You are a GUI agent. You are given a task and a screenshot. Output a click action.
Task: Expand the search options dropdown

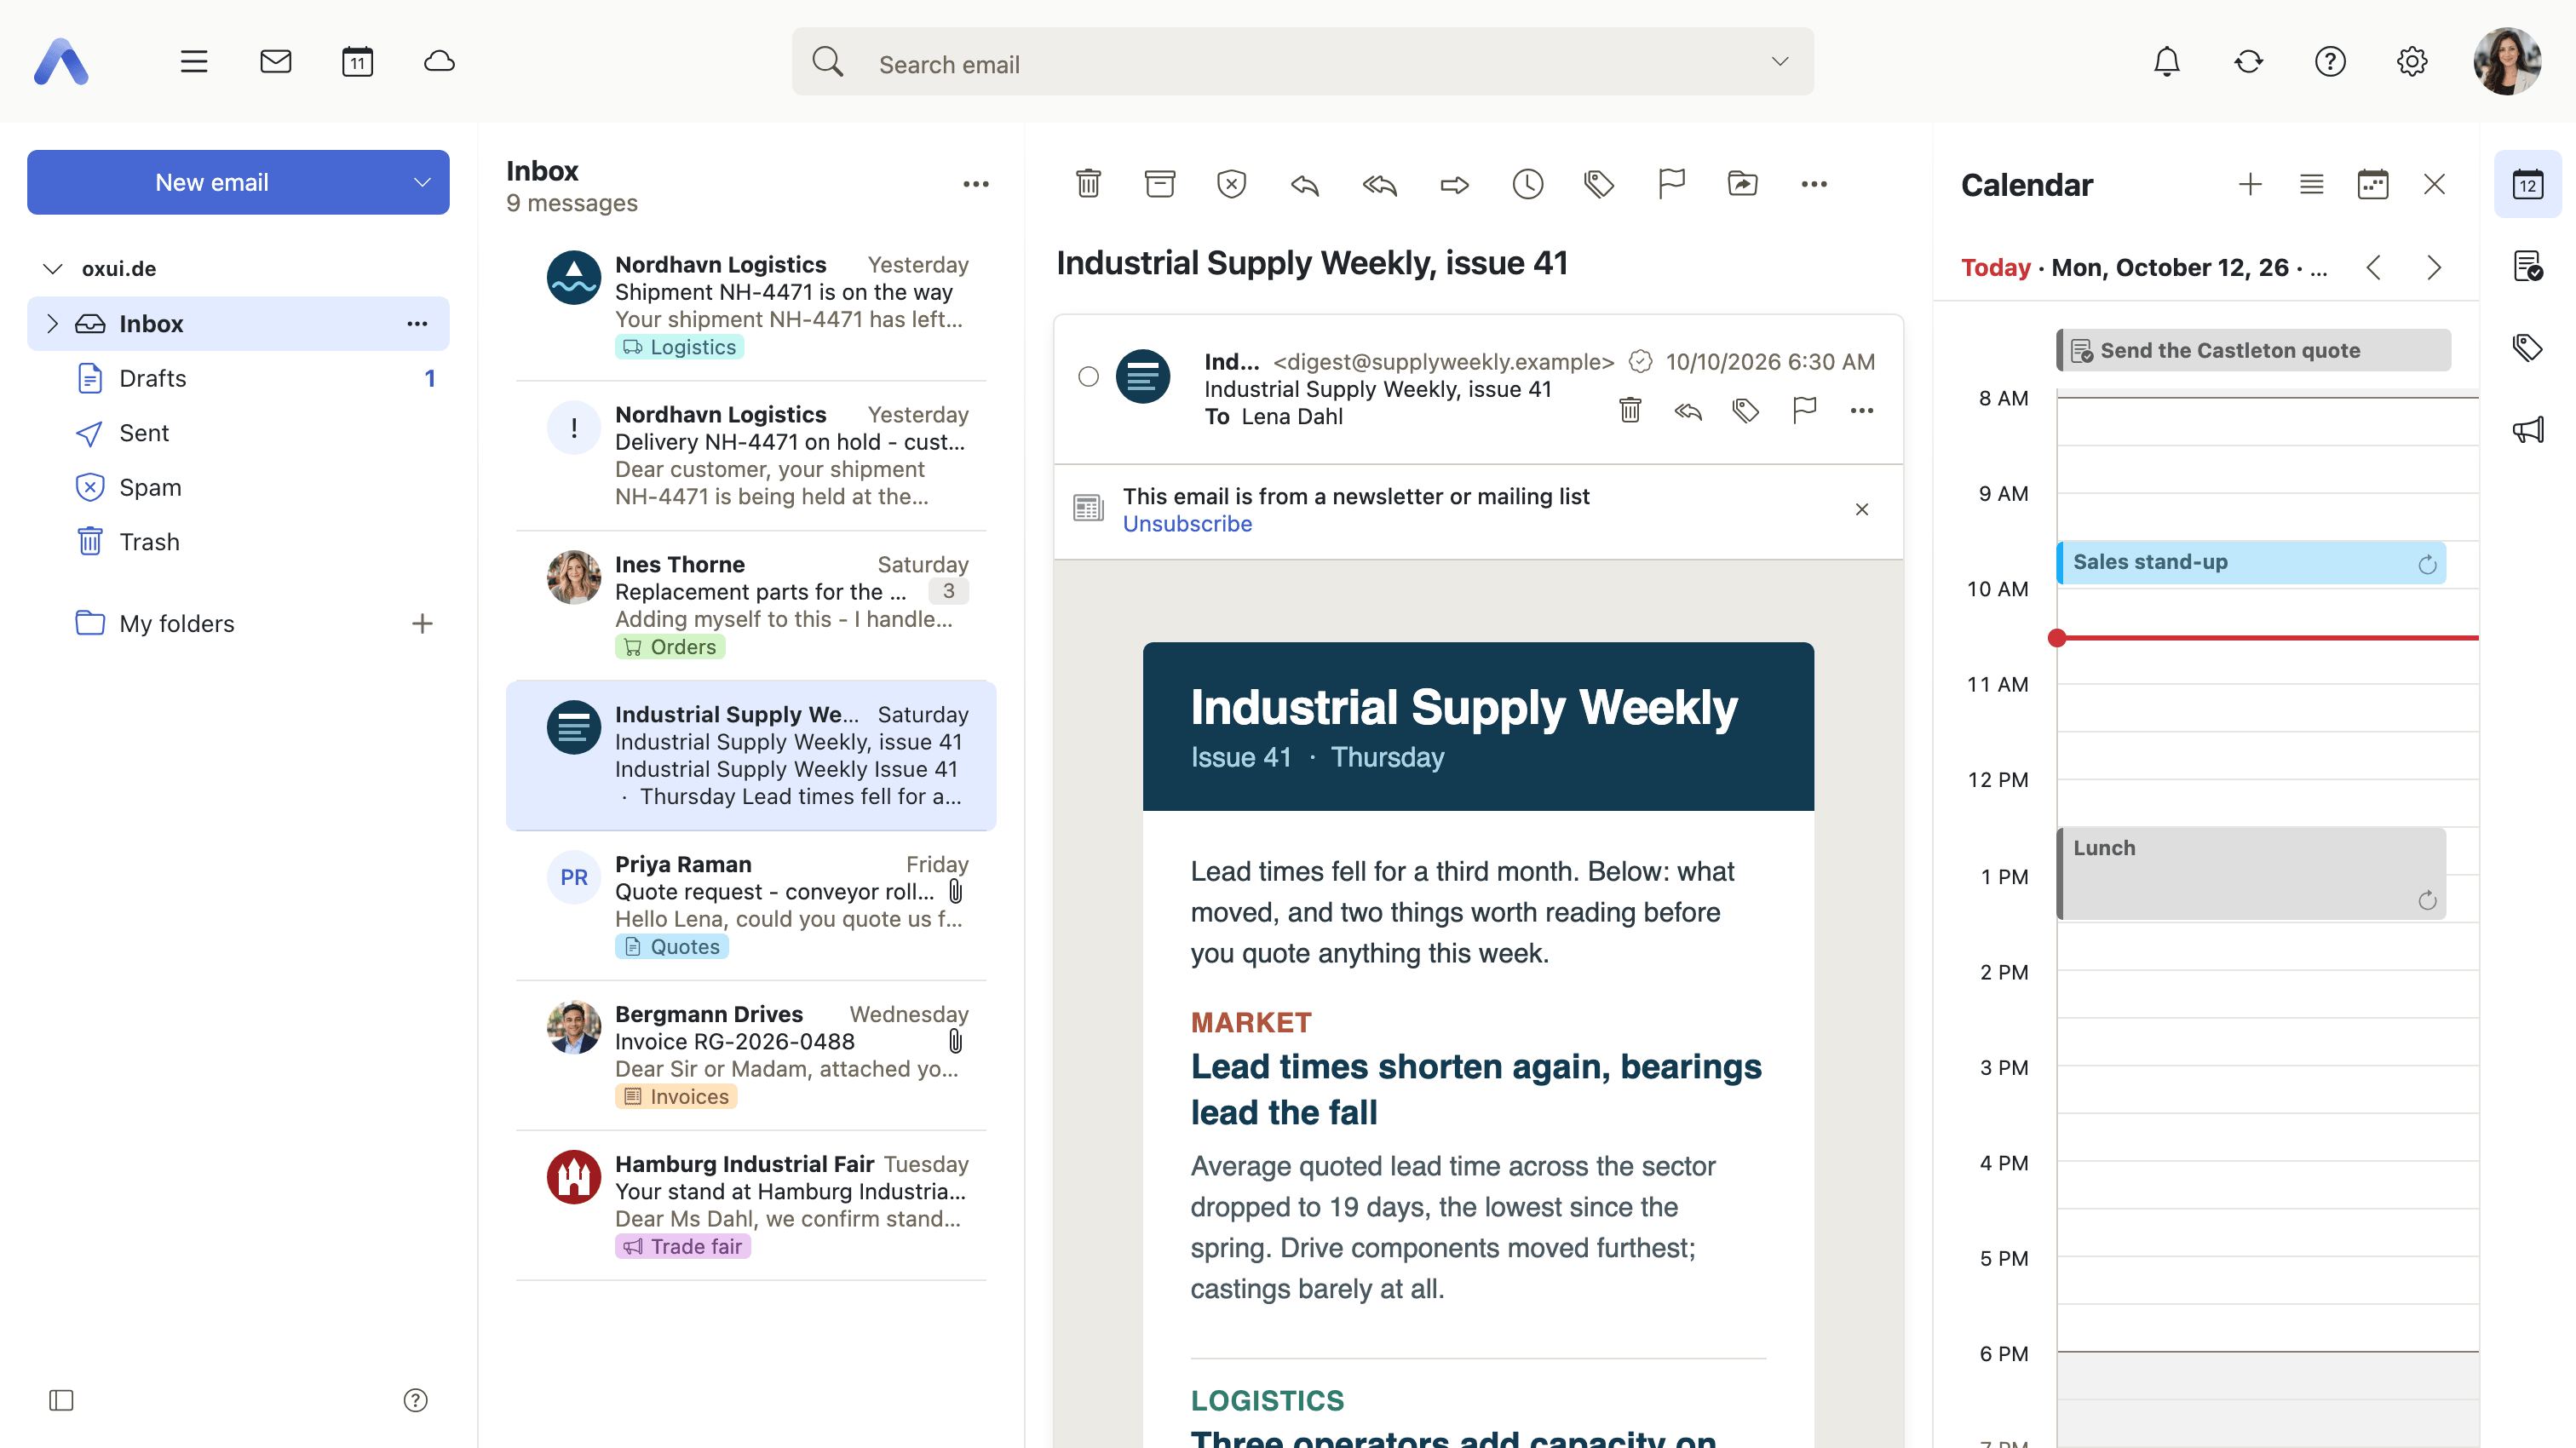[1780, 62]
